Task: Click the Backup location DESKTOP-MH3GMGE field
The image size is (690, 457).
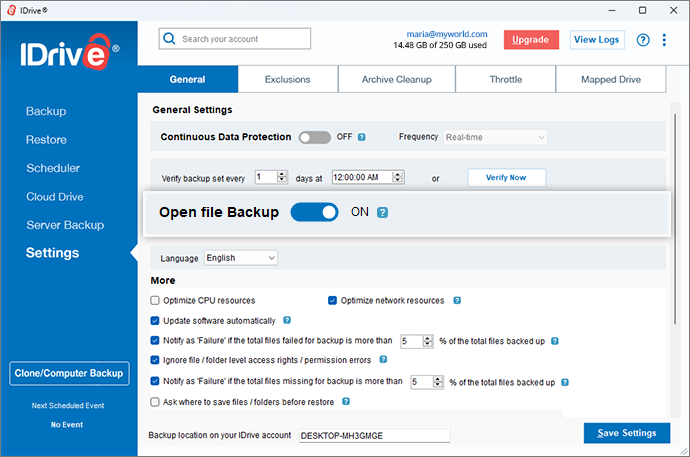Action: [x=374, y=435]
